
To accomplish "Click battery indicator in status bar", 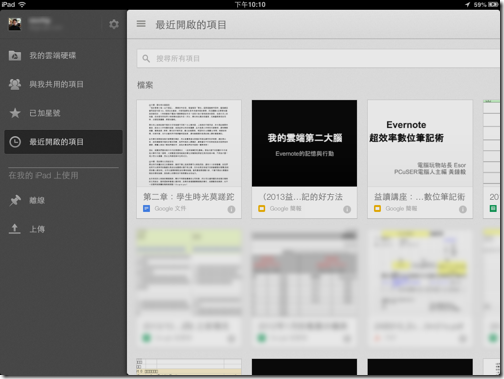I will [493, 5].
